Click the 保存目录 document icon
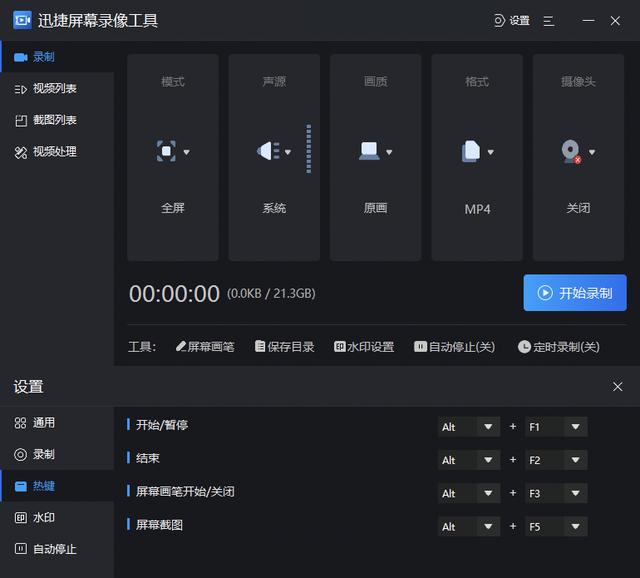The height and width of the screenshot is (578, 640). 260,347
